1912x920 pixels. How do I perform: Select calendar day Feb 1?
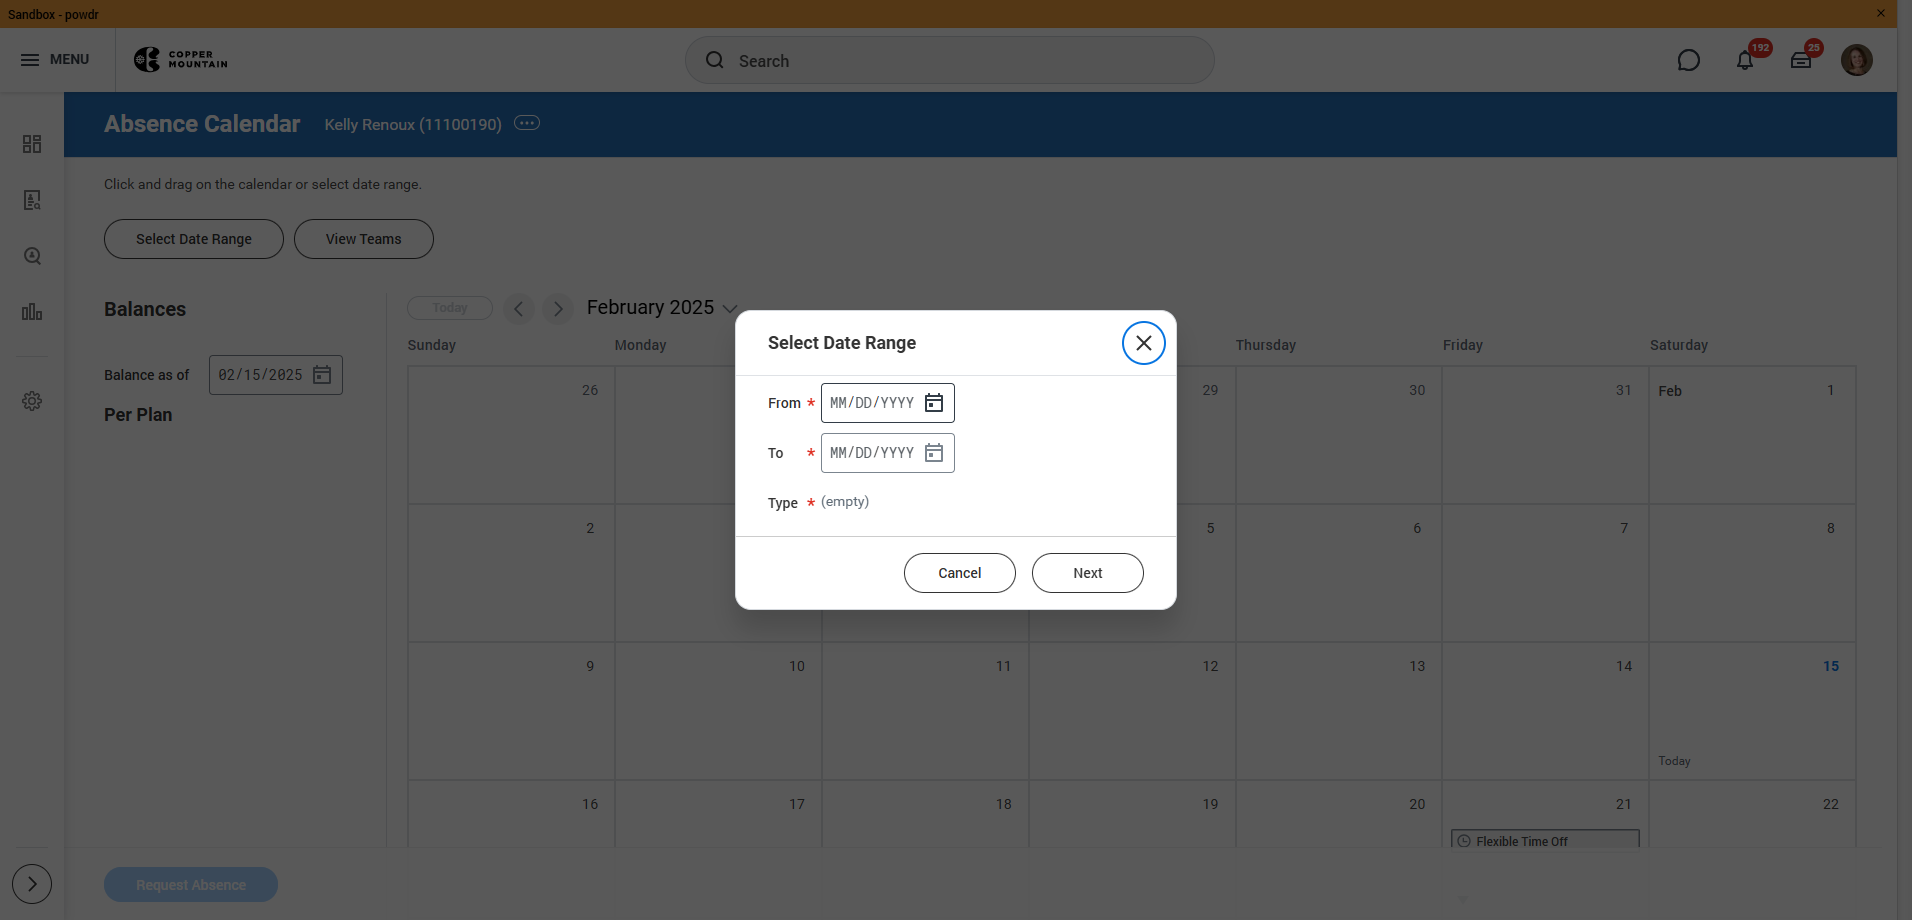pyautogui.click(x=1752, y=435)
